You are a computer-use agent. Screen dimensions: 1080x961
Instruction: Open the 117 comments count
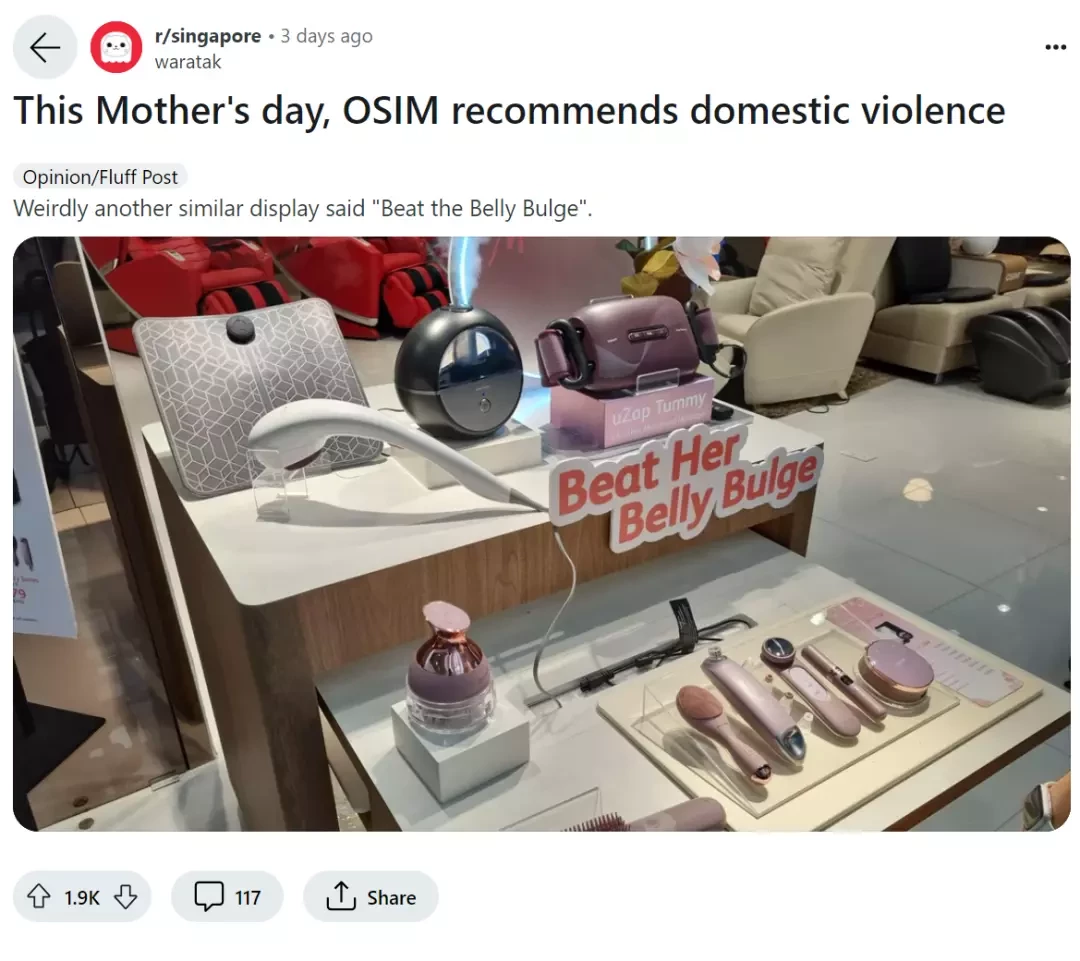pos(247,898)
